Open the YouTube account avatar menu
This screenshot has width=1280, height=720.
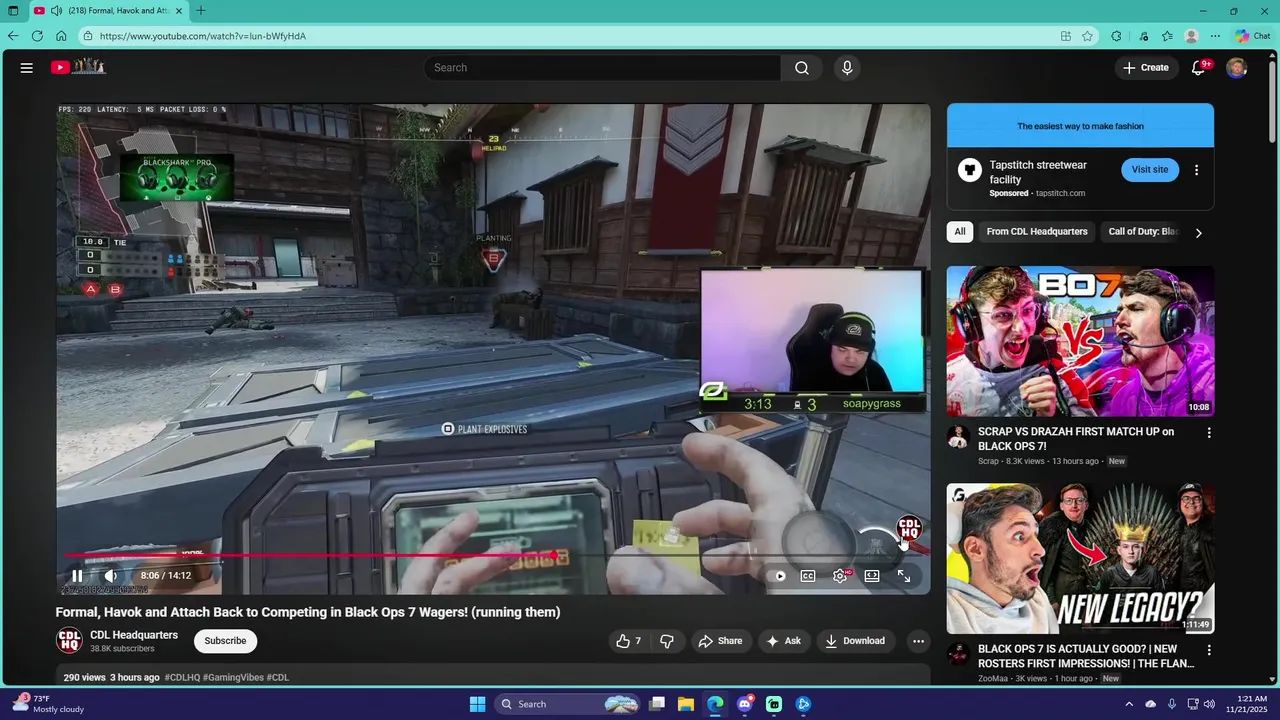[x=1237, y=68]
